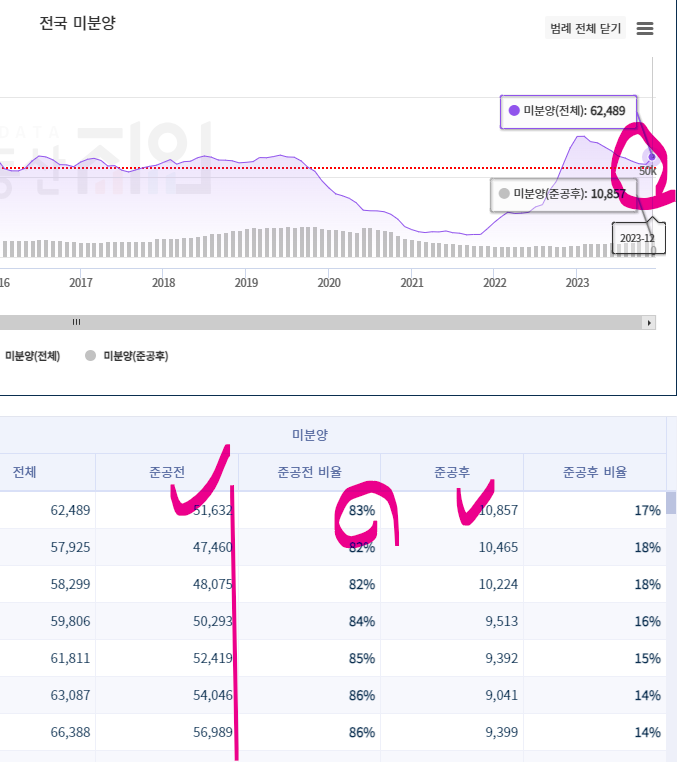Click the 2019 axis label

pos(246,282)
